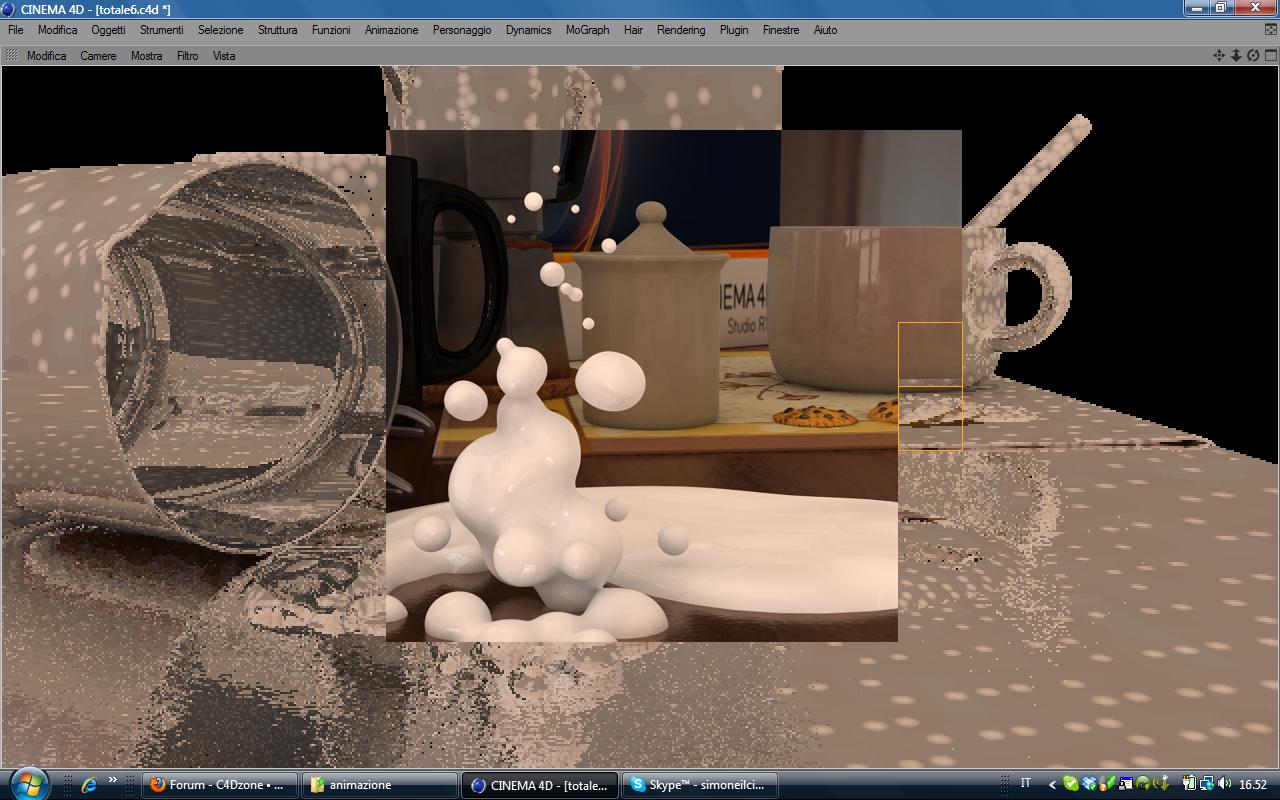Open the MoGraph menu
This screenshot has width=1280, height=800.
[587, 30]
